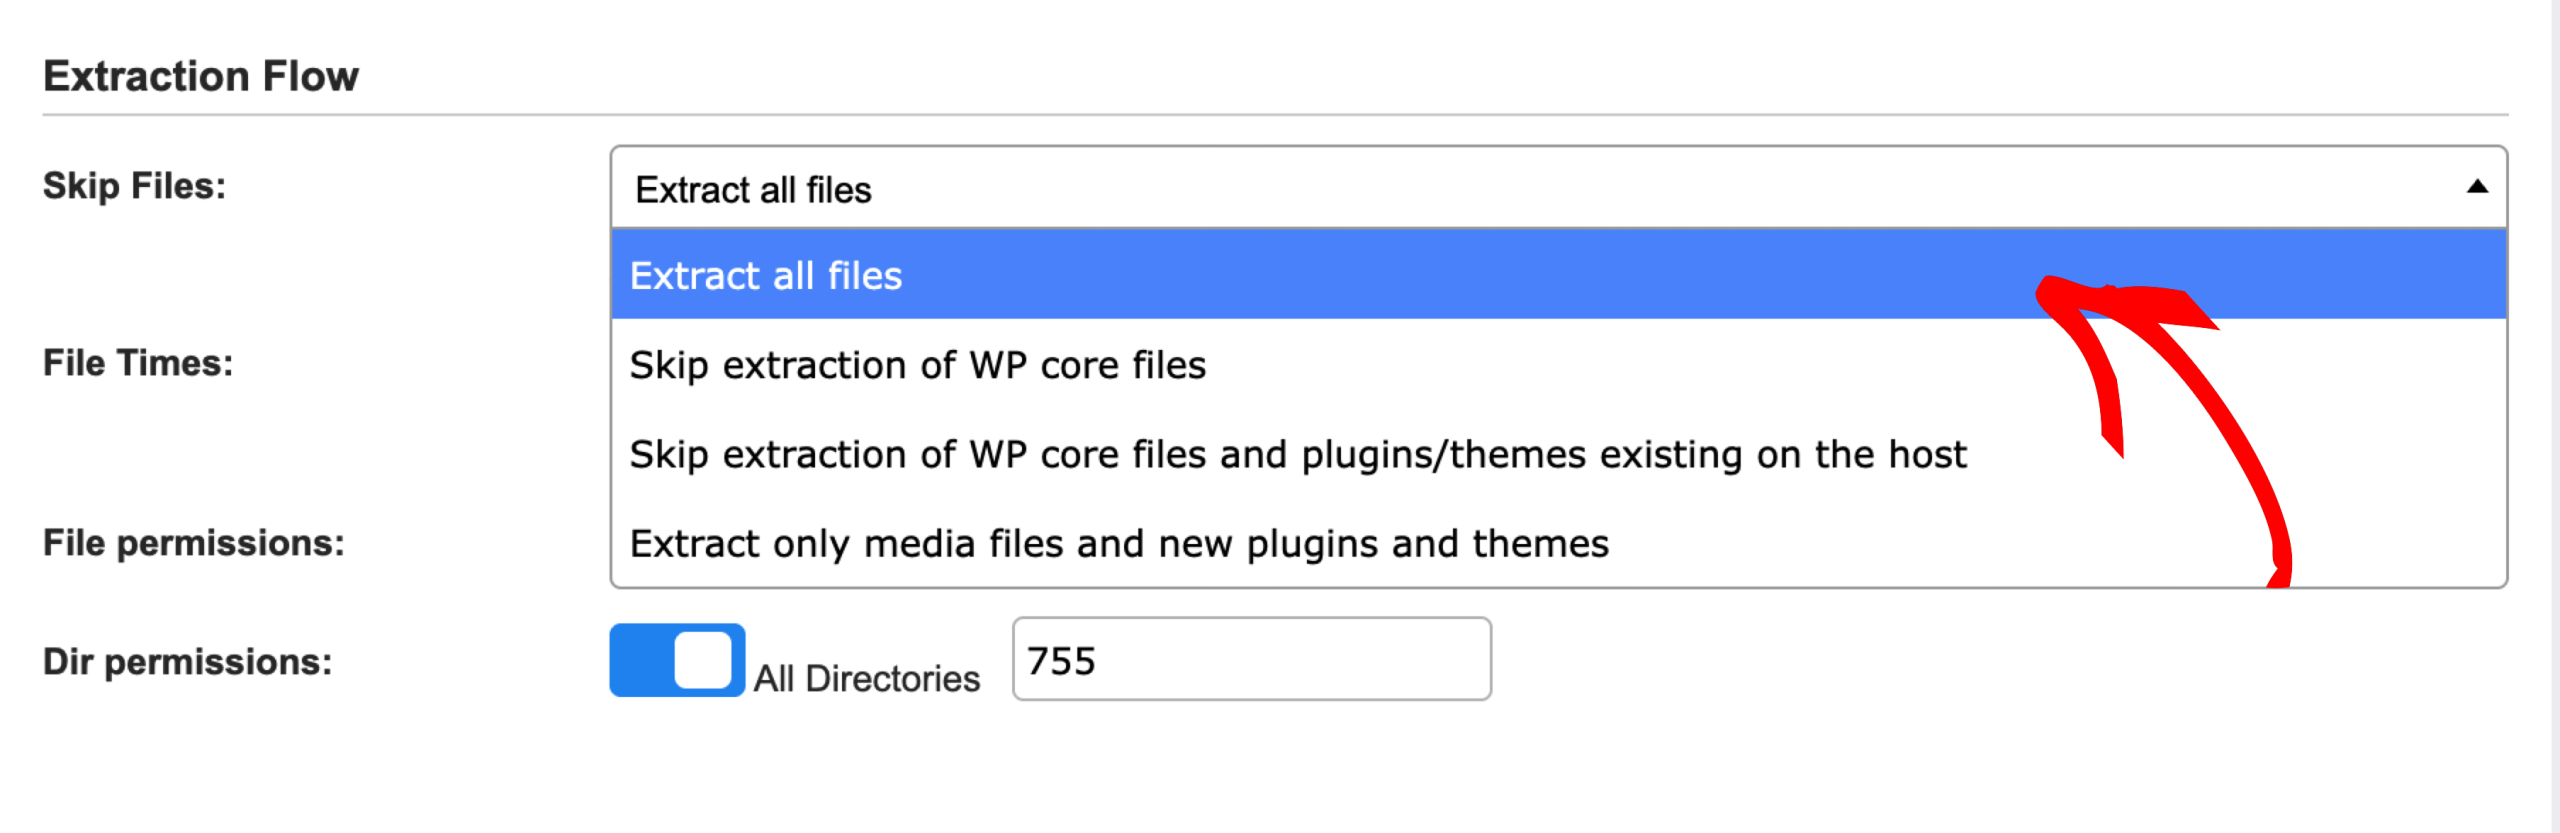
Task: Click the "Extraction Flow" section heading
Action: click(200, 76)
